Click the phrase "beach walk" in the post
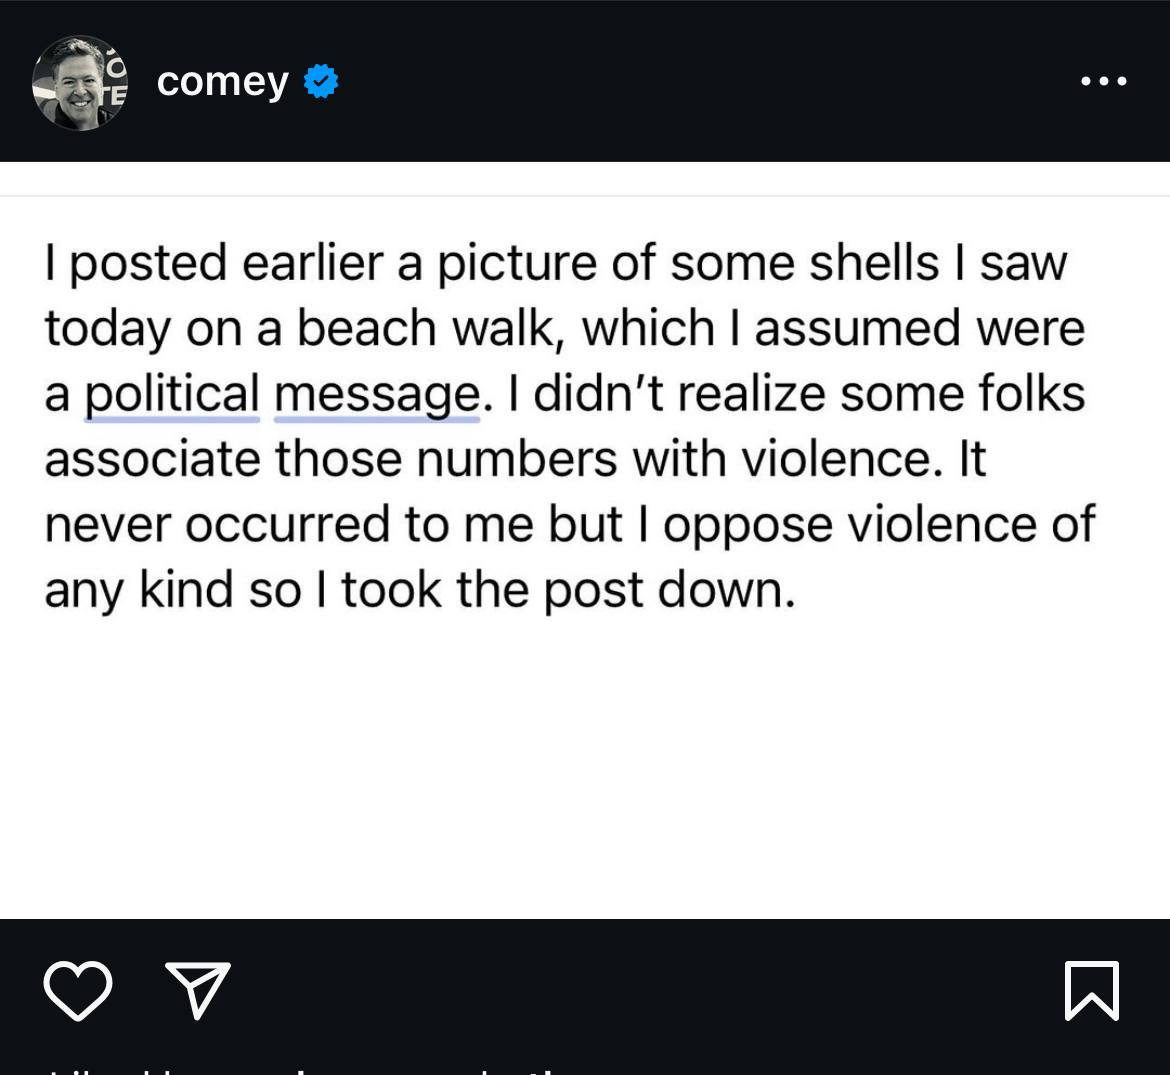 coord(429,328)
